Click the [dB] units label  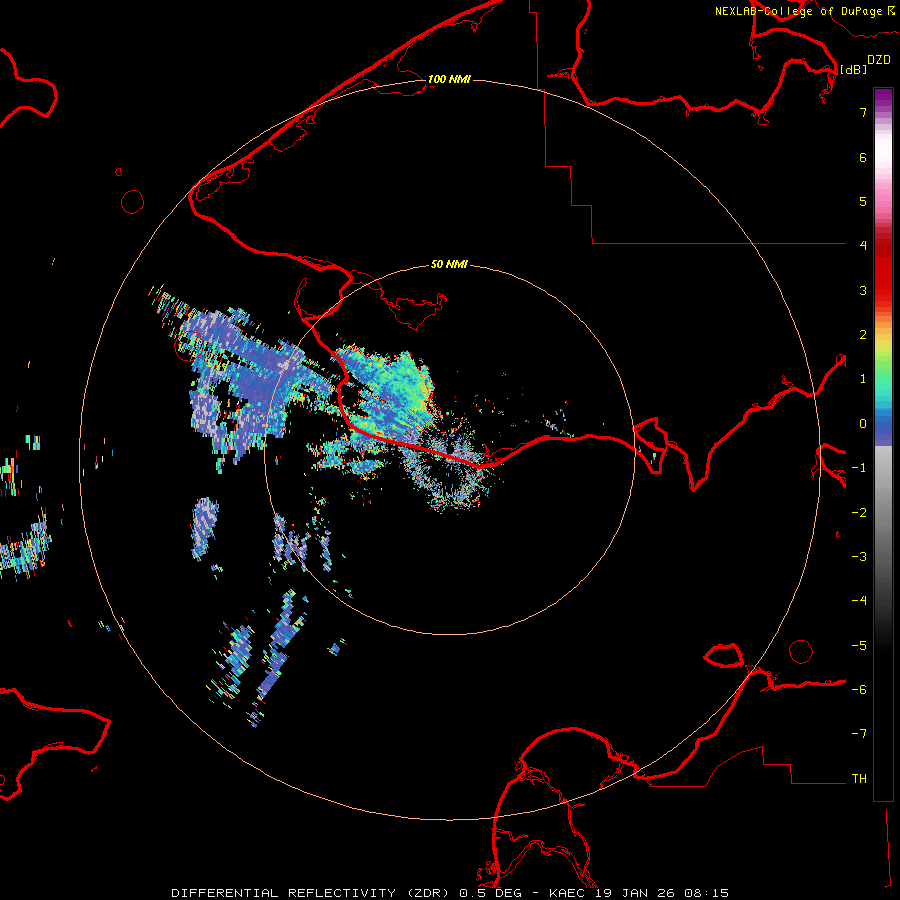854,69
